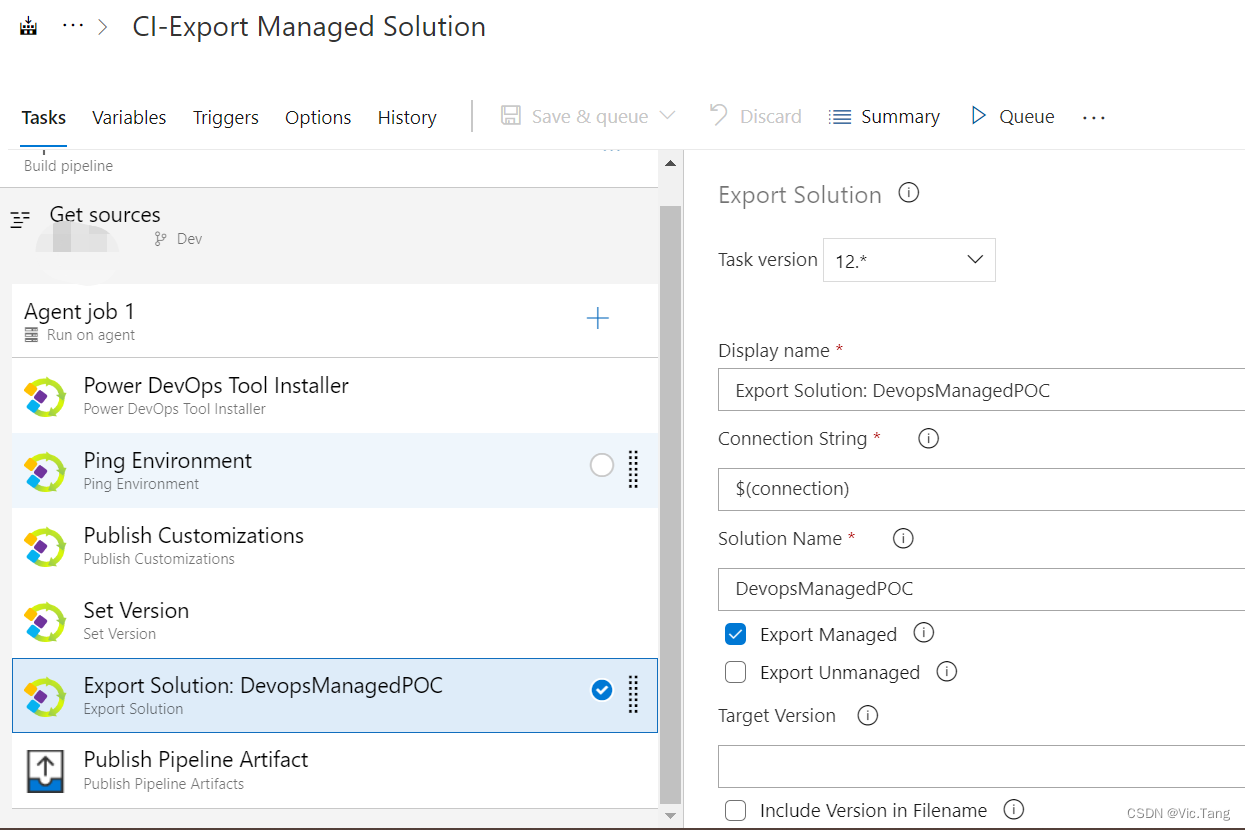
Task: Click the Queue button
Action: (1026, 116)
